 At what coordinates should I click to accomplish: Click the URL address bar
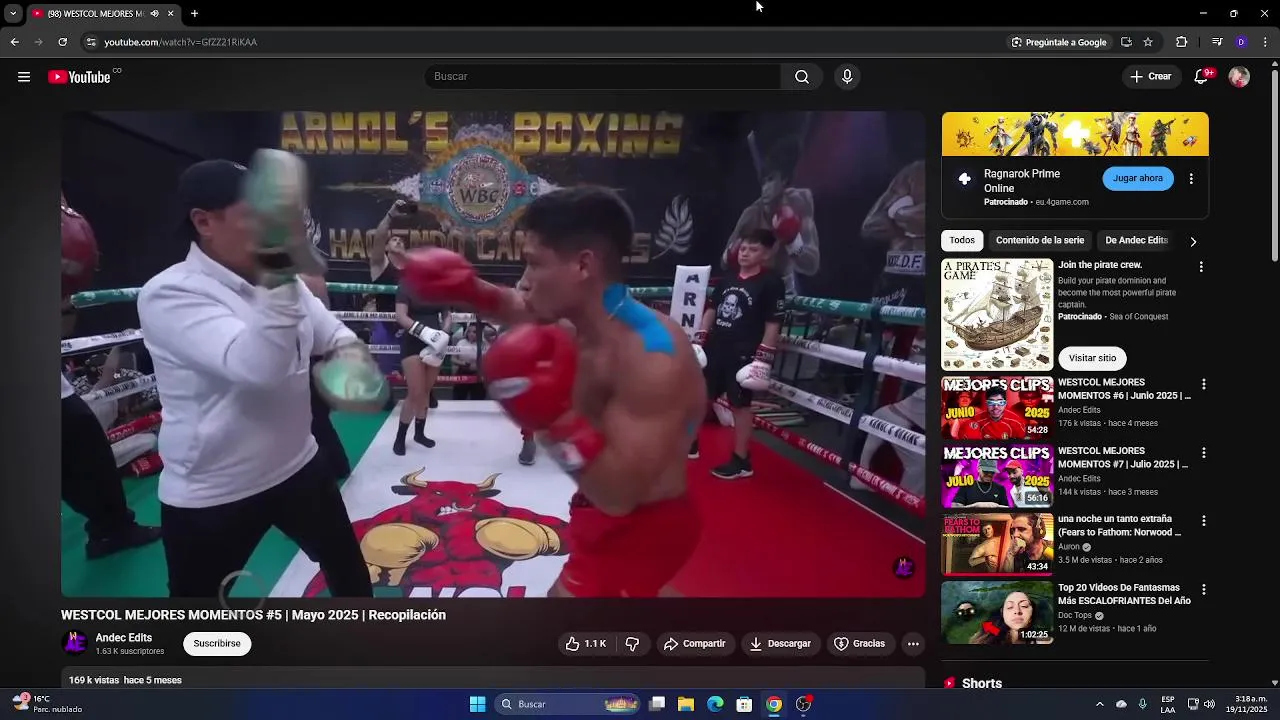point(540,42)
